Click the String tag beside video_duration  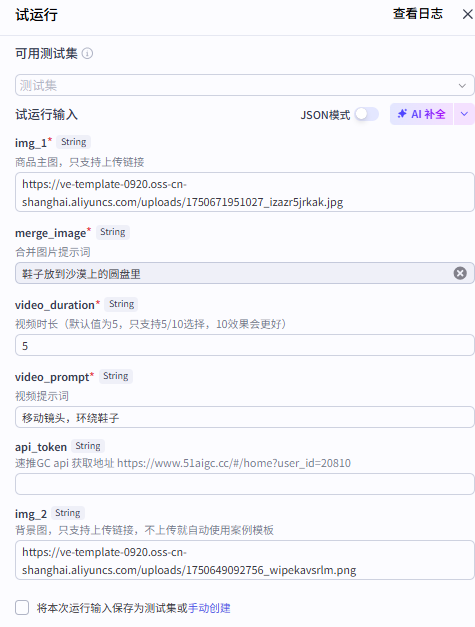tap(122, 304)
